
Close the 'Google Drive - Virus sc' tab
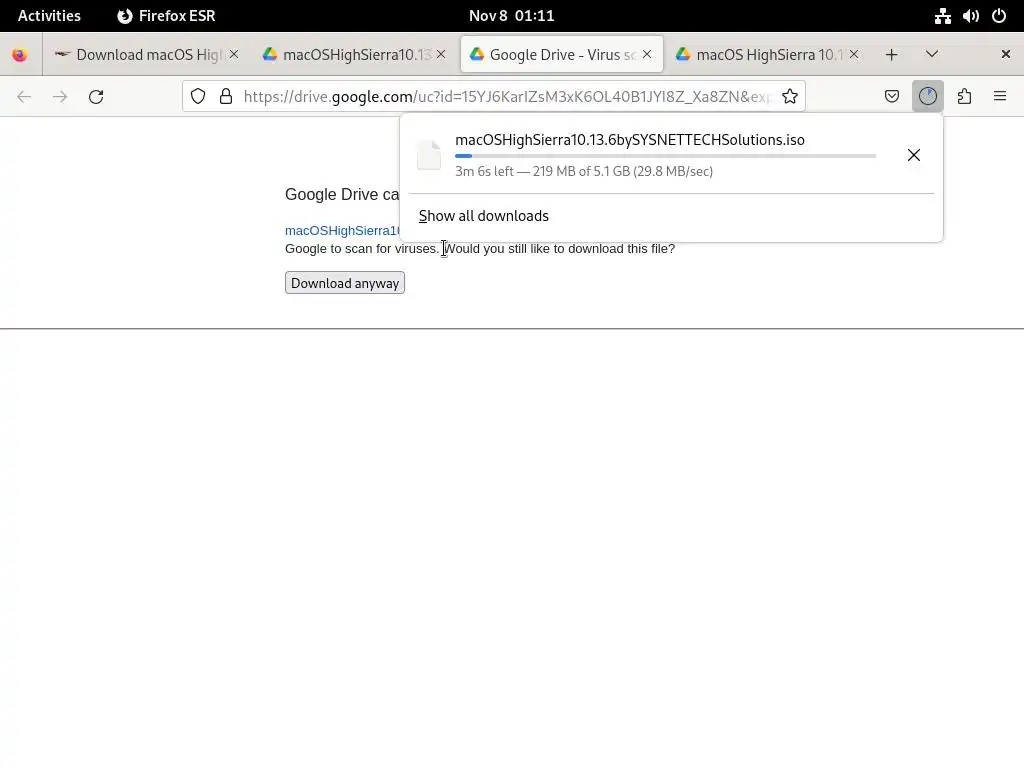click(x=647, y=54)
